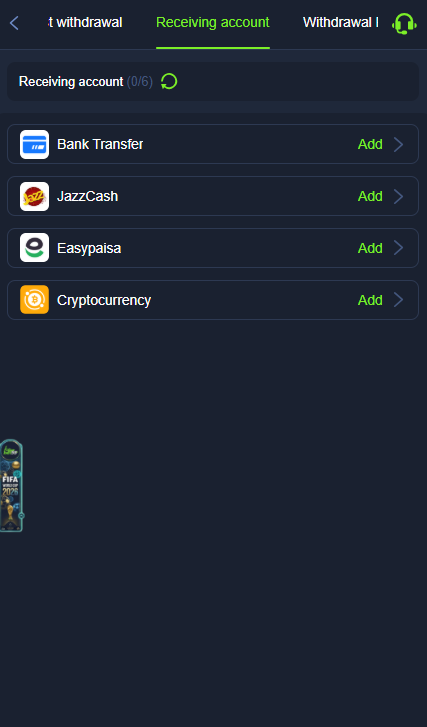This screenshot has height=727, width=427.
Task: Go back using the left arrow icon
Action: click(14, 23)
